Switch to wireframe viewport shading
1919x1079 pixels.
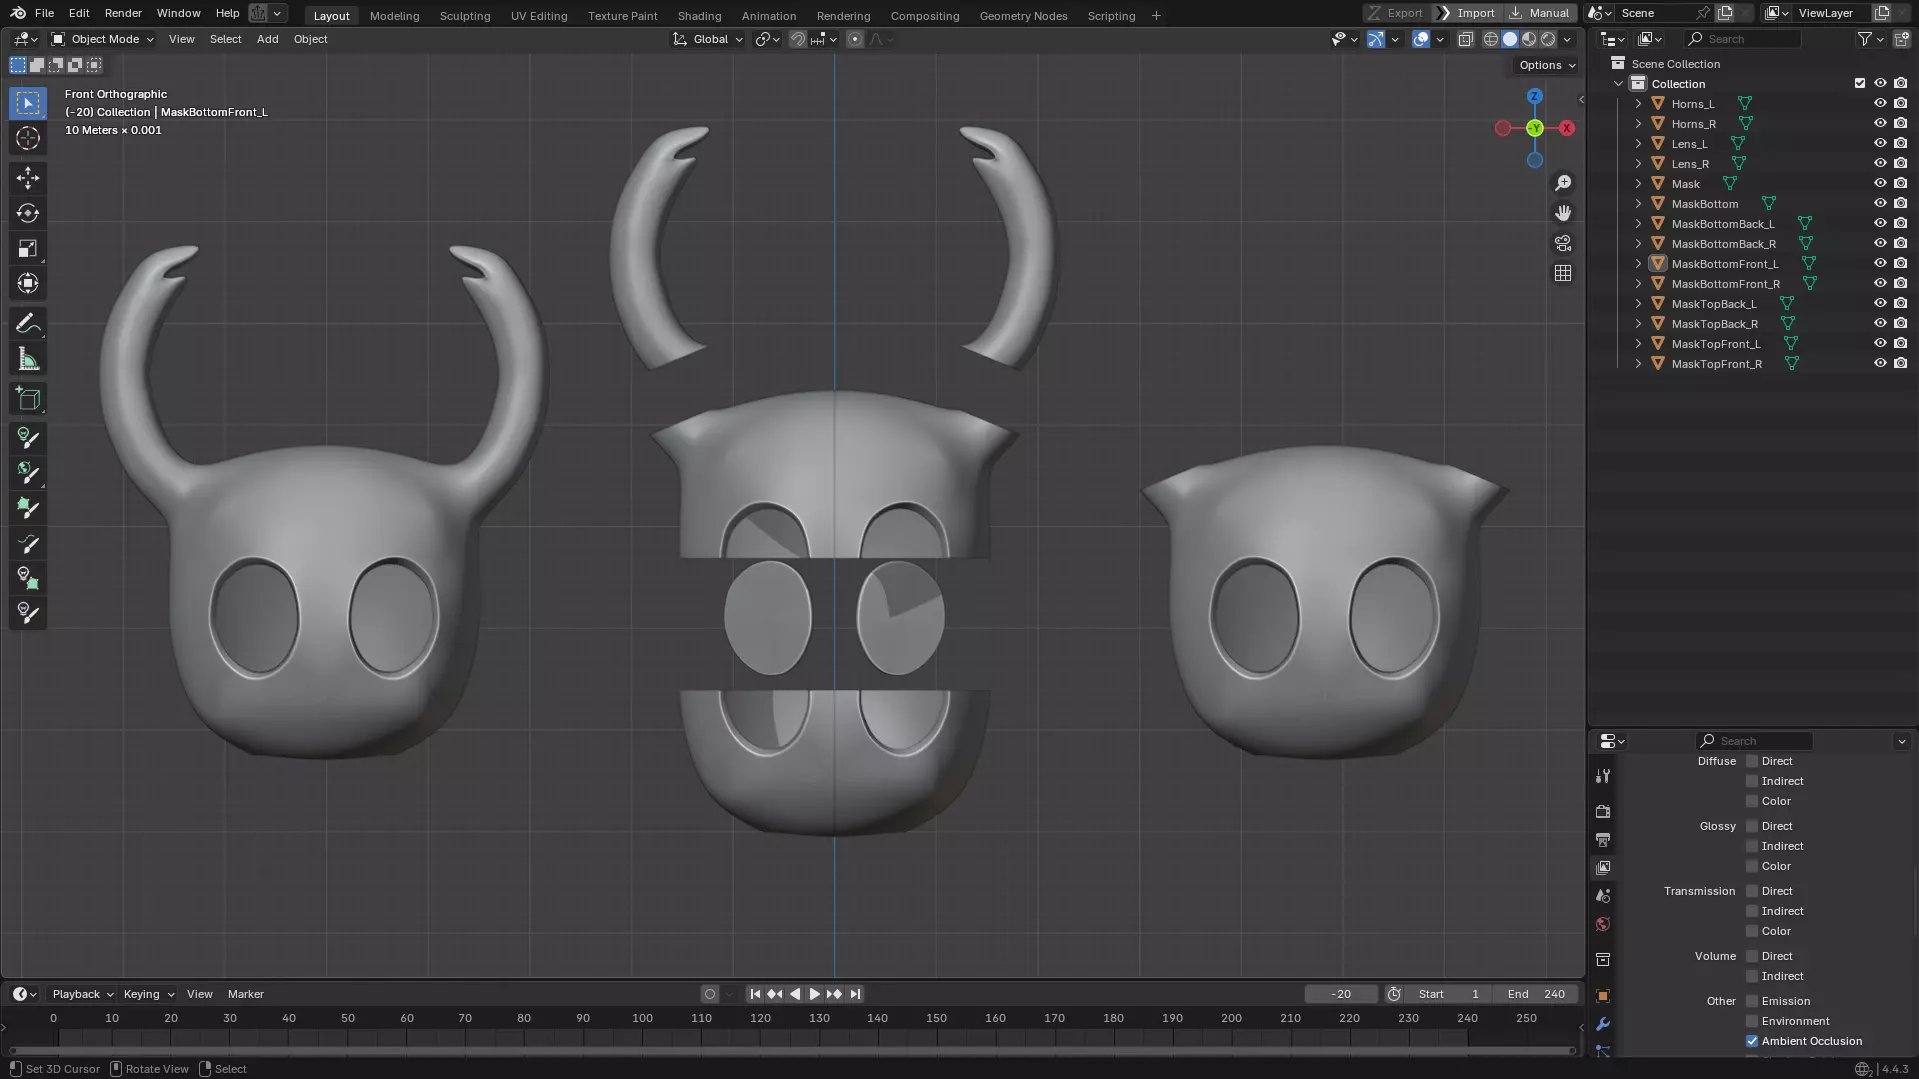(1491, 39)
